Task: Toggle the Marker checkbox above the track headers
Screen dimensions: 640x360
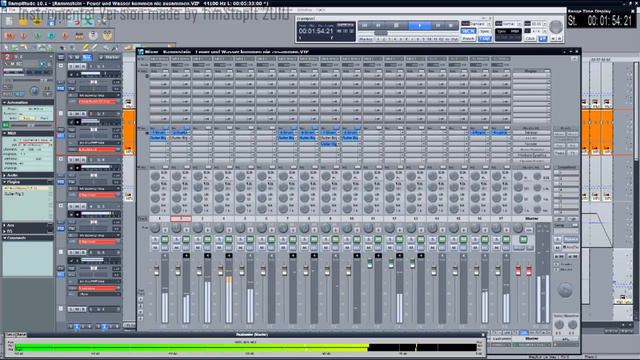Action: (102, 57)
